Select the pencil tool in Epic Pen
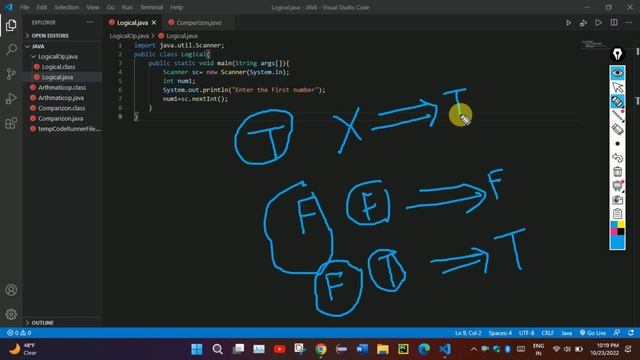The image size is (640, 360). coord(617,115)
